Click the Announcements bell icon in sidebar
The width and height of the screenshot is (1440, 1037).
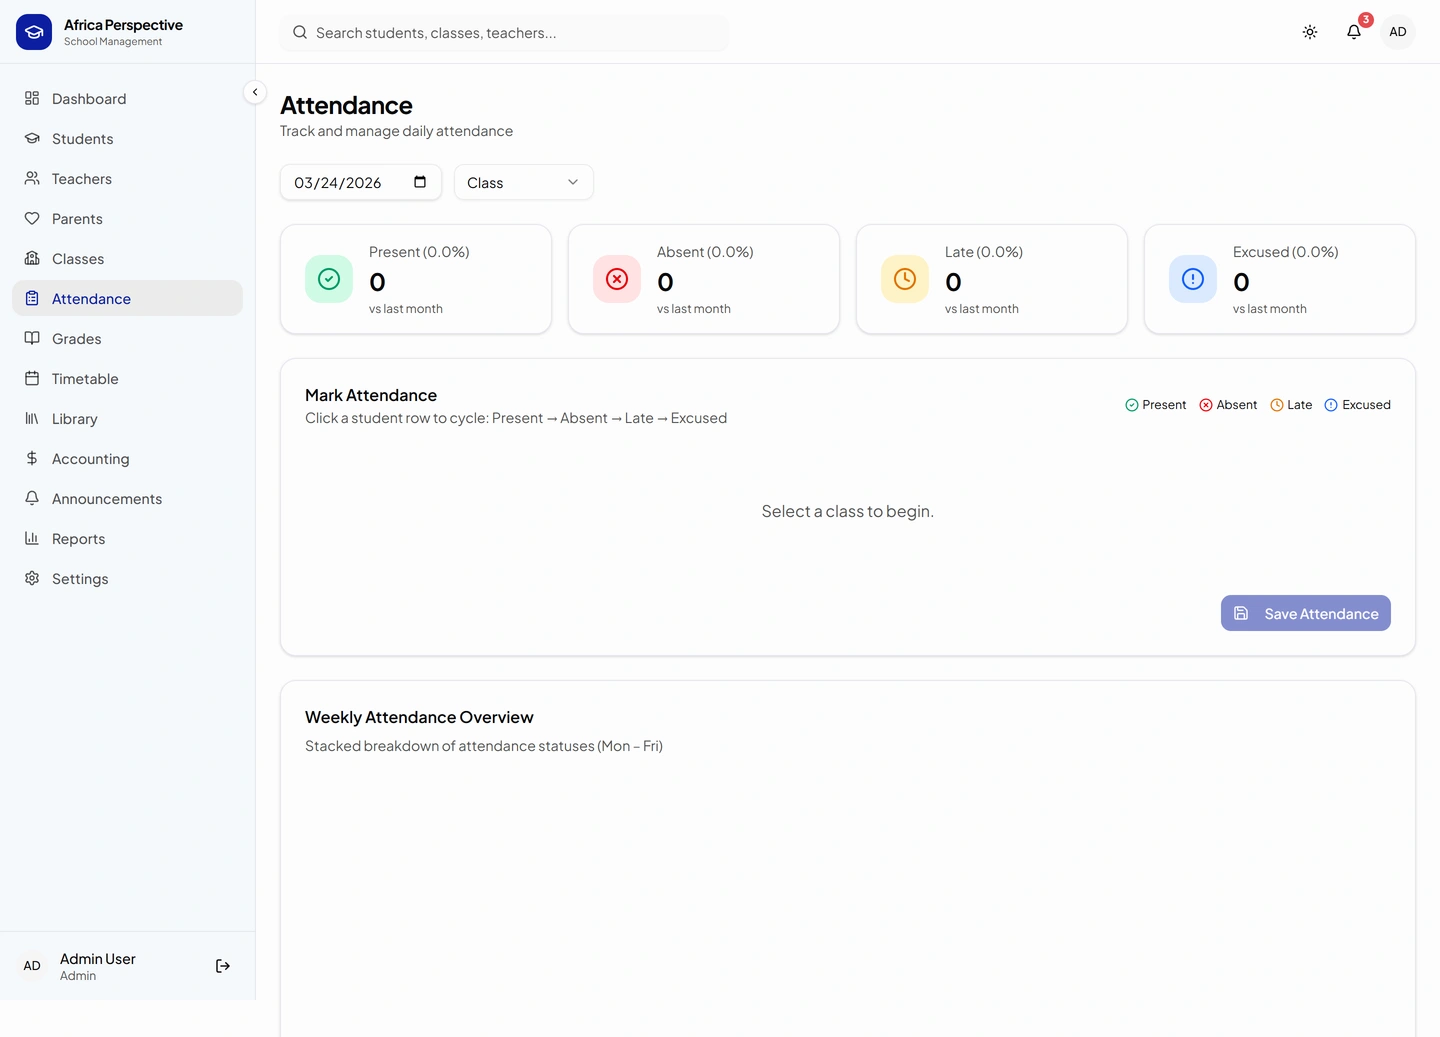point(32,498)
